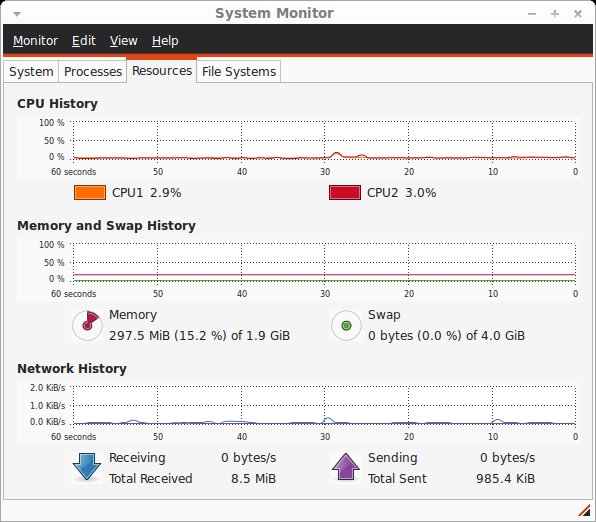Switch to the File Systems tab
596x522 pixels.
(x=239, y=71)
